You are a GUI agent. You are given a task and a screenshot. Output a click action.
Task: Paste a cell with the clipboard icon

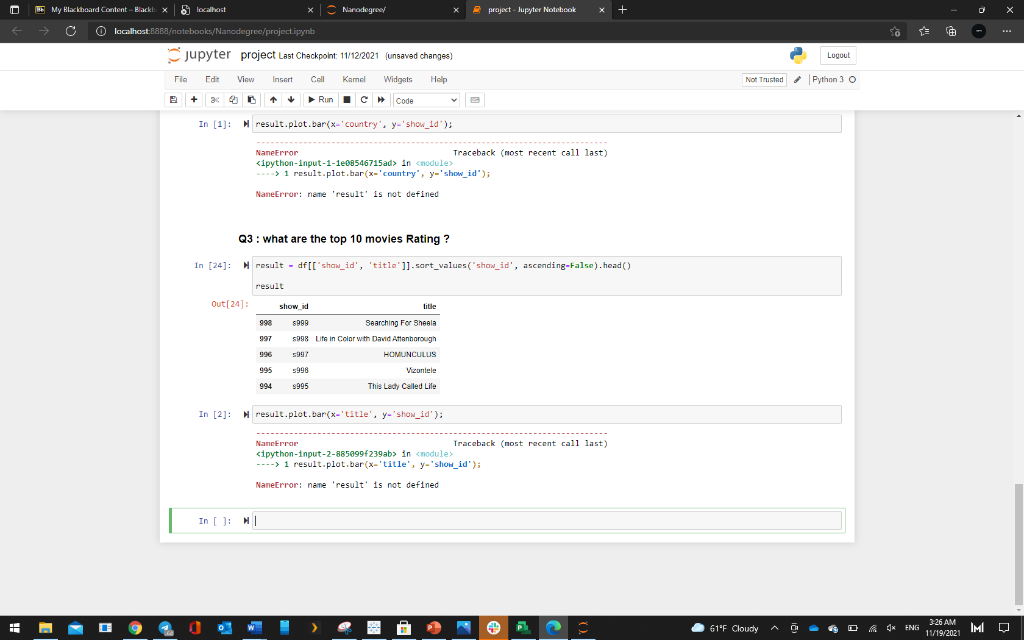click(252, 99)
